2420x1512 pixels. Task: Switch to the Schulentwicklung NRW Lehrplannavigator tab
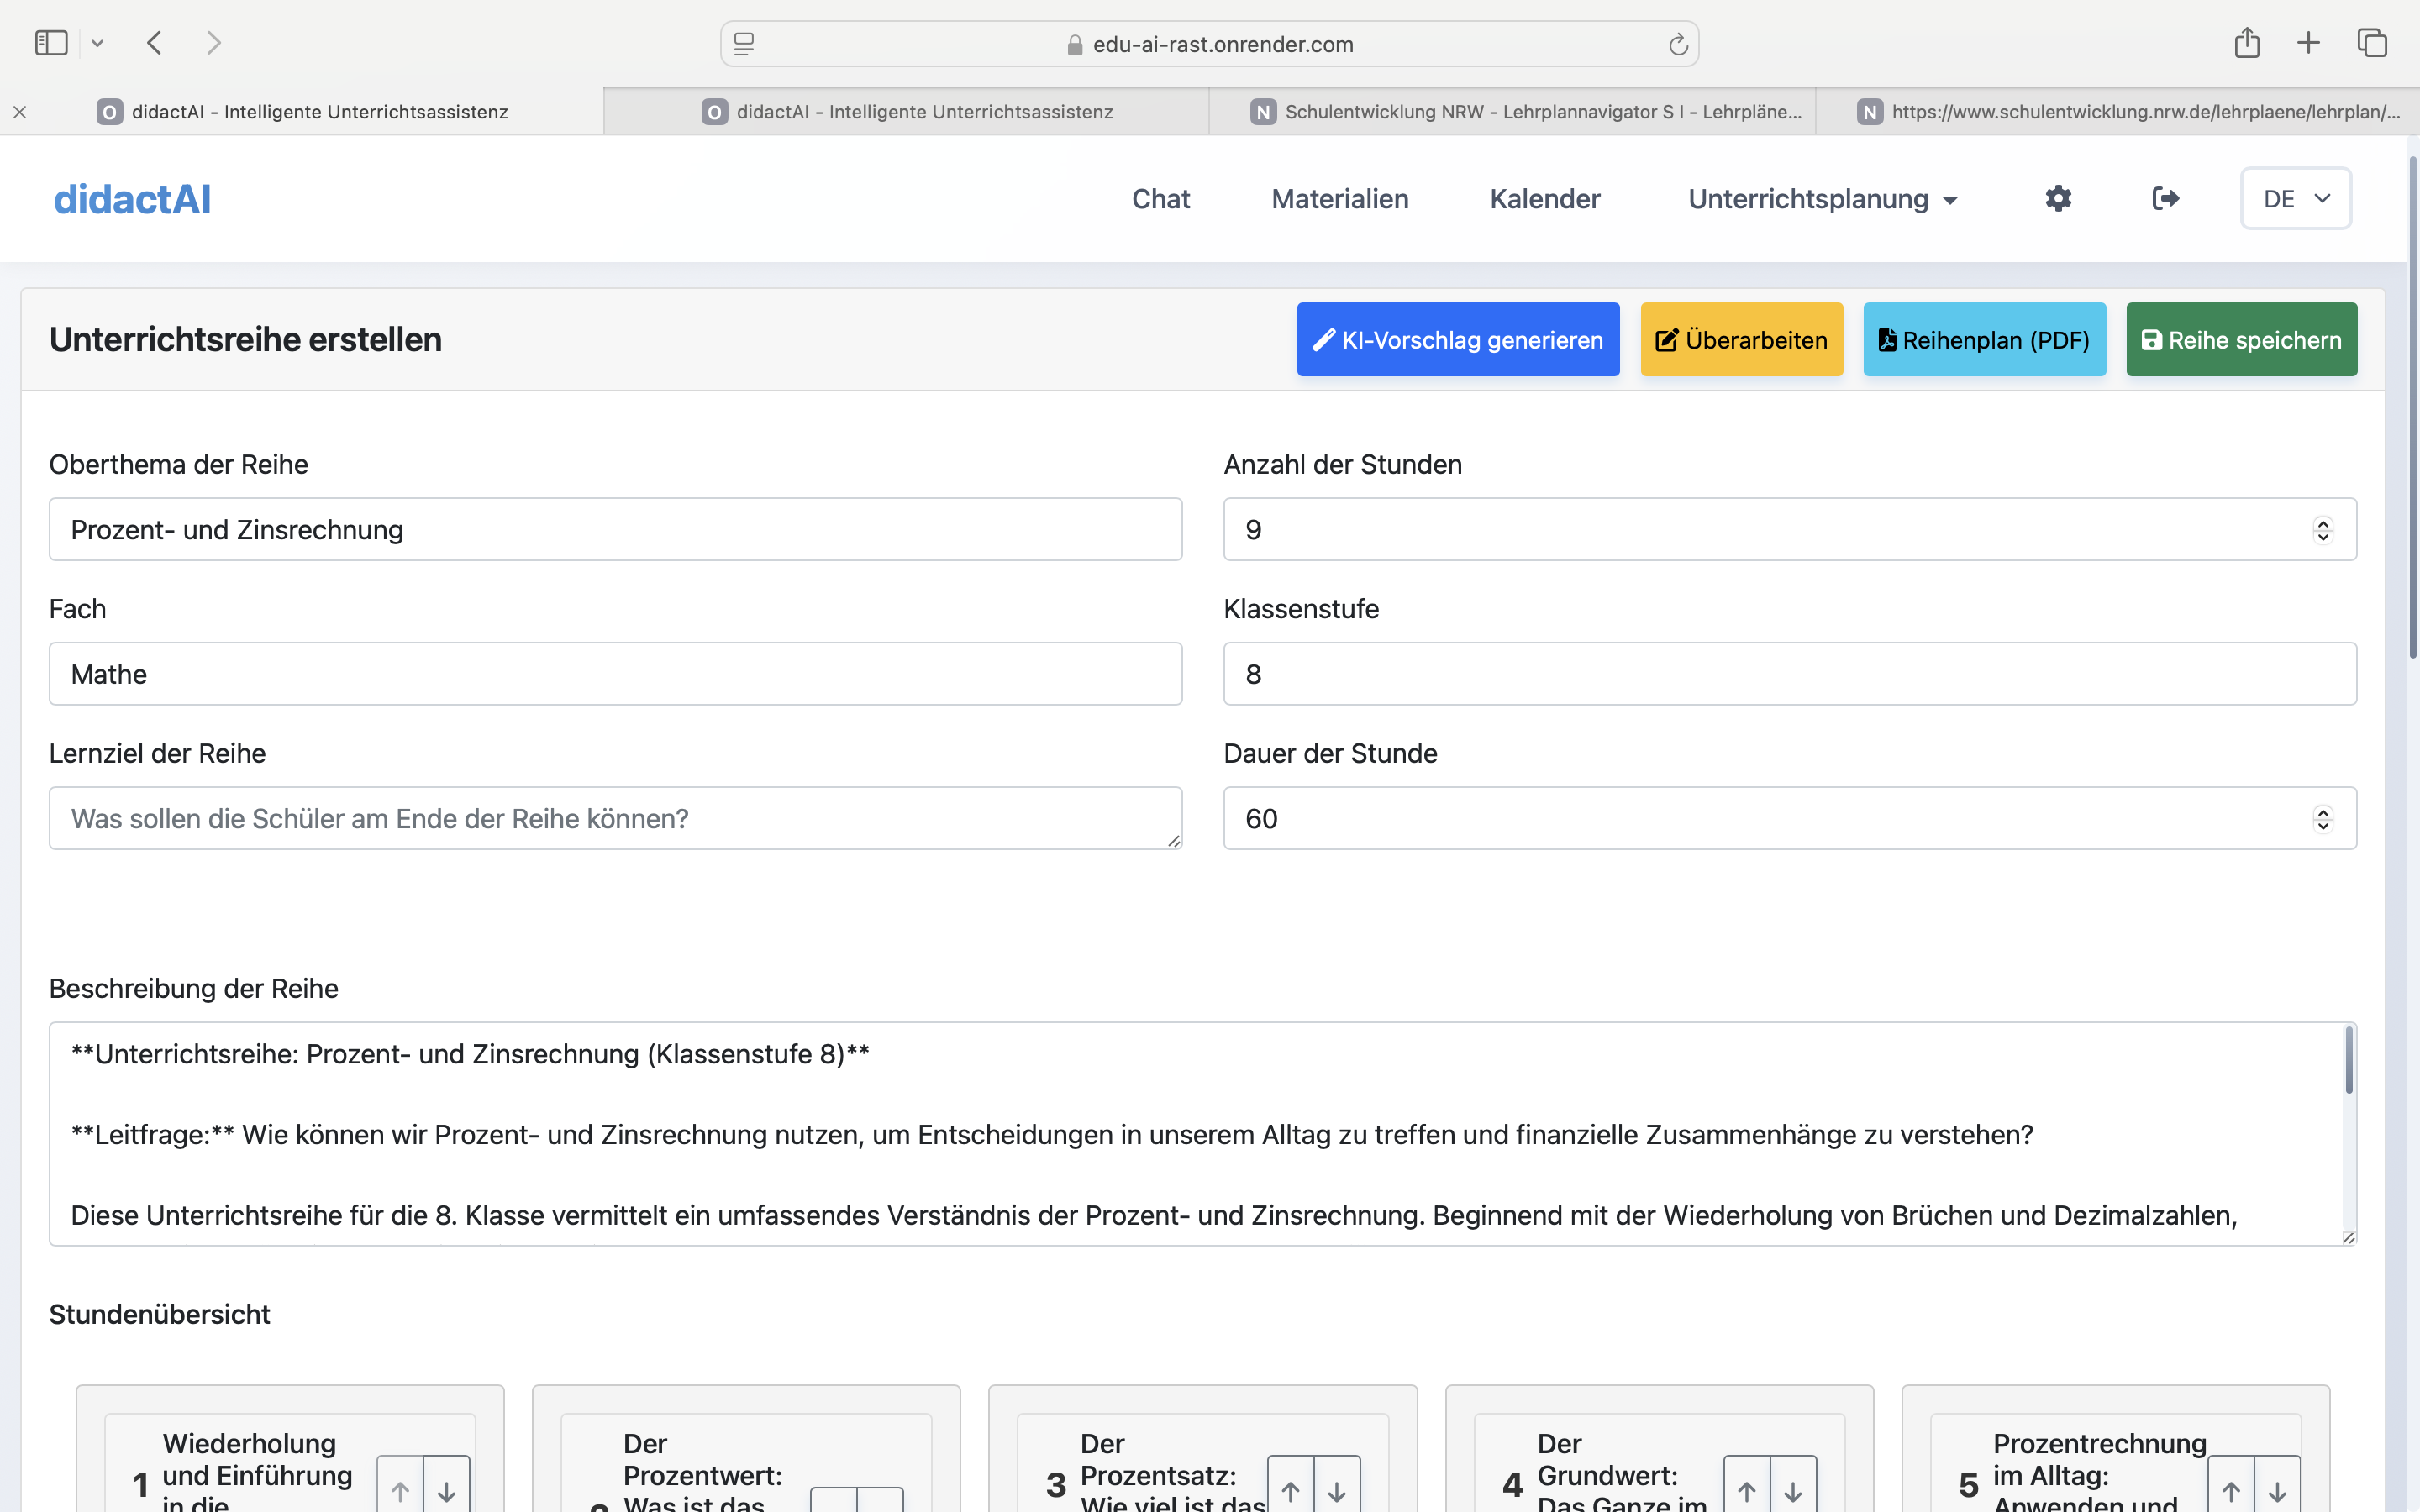pyautogui.click(x=1512, y=112)
